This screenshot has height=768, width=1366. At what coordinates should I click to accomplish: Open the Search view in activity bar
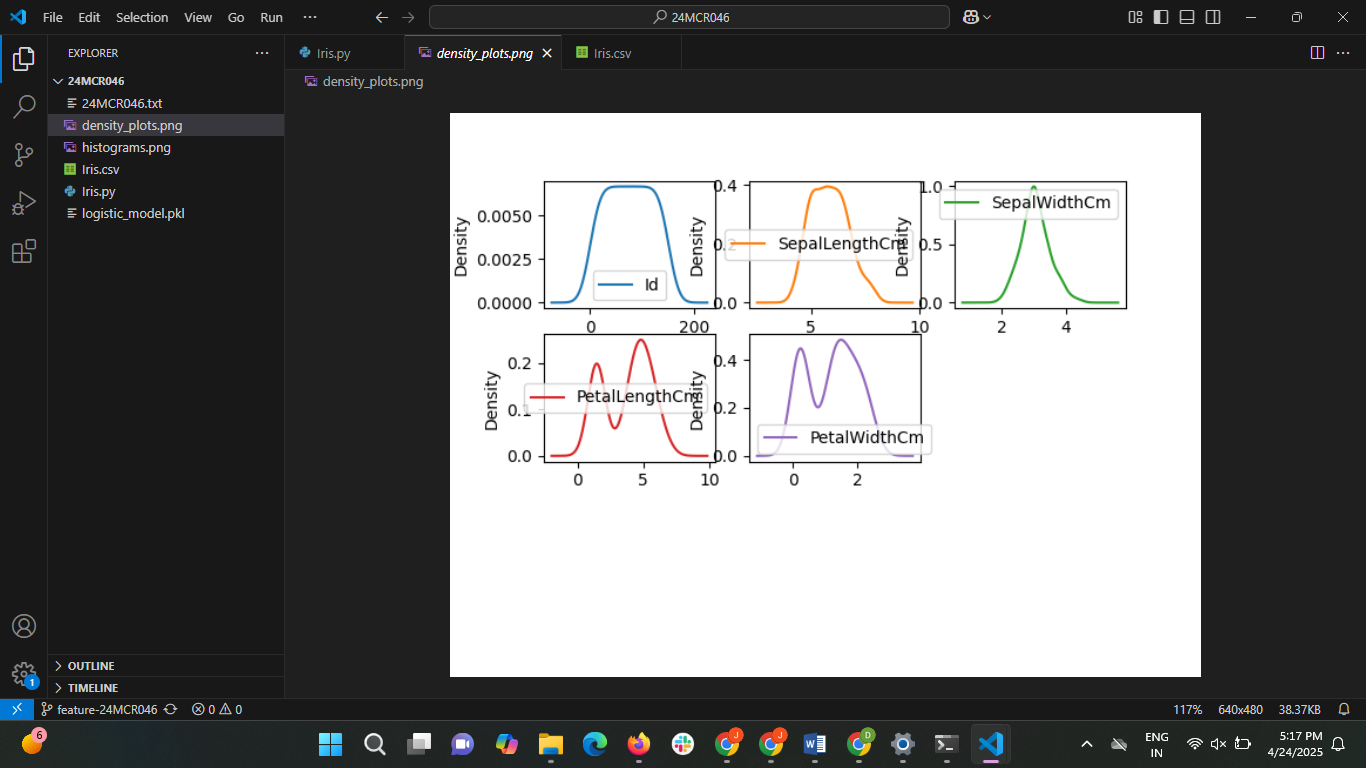click(24, 107)
